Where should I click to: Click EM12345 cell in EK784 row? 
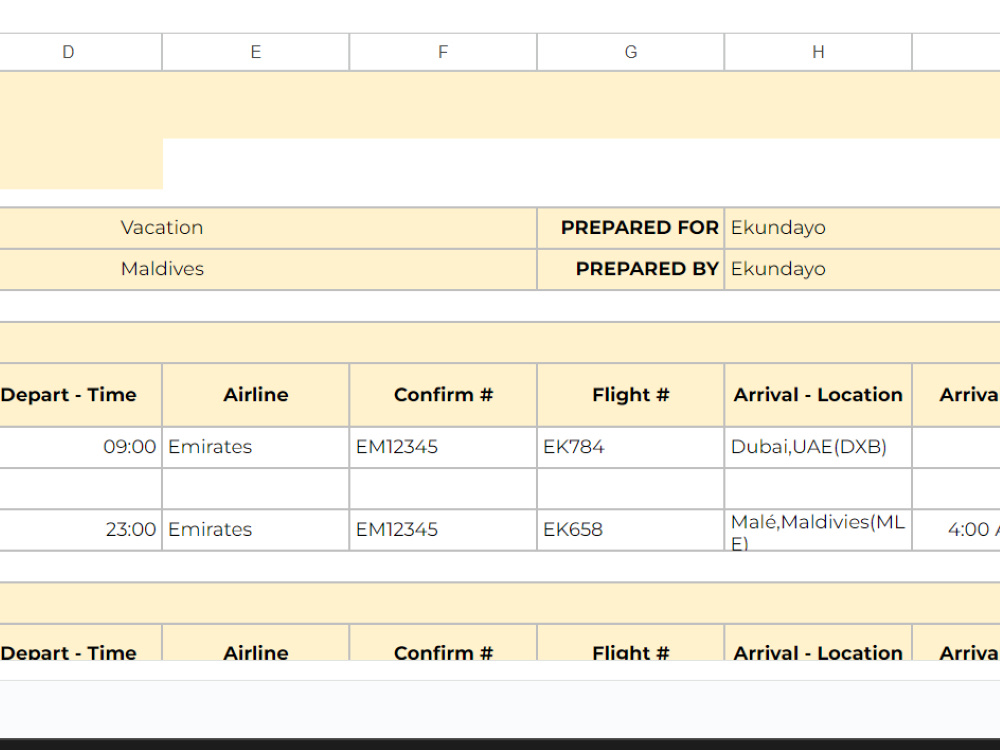point(443,447)
